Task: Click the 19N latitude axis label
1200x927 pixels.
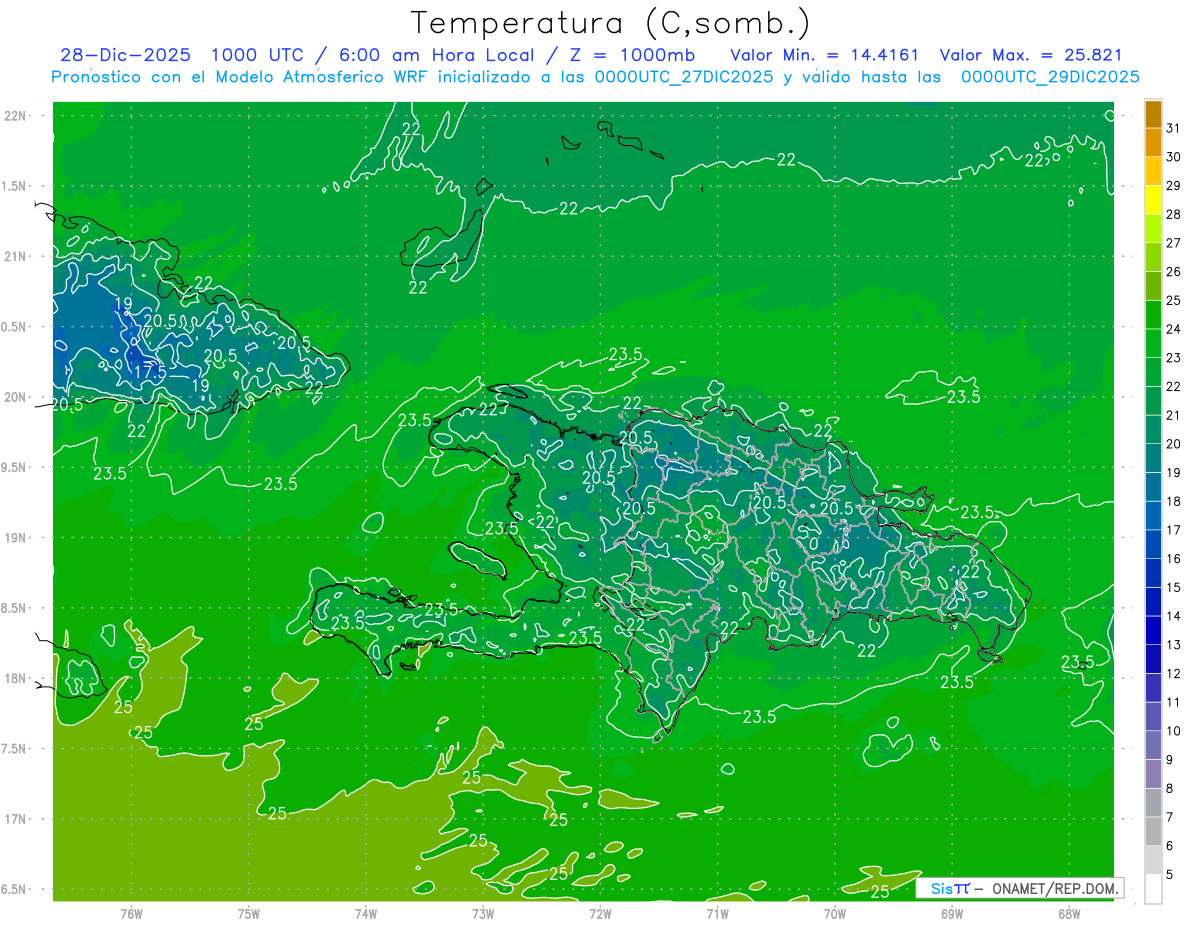Action: click(16, 538)
